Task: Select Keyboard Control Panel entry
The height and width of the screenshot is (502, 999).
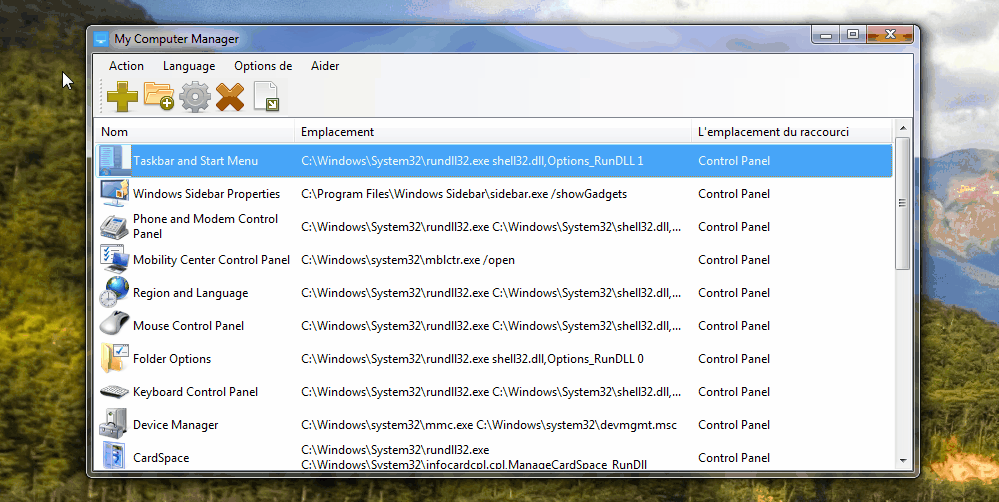Action: (x=196, y=392)
